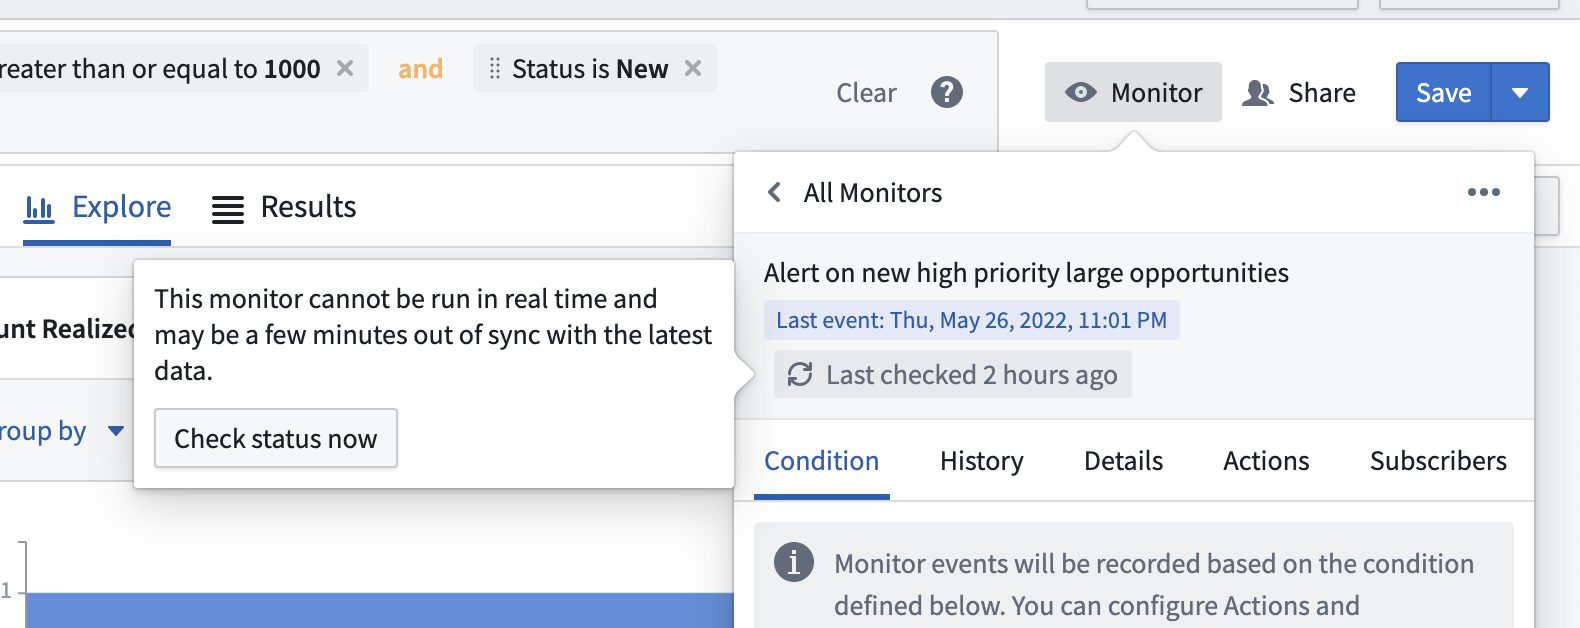The image size is (1580, 628).
Task: Clear all filters
Action: [866, 93]
